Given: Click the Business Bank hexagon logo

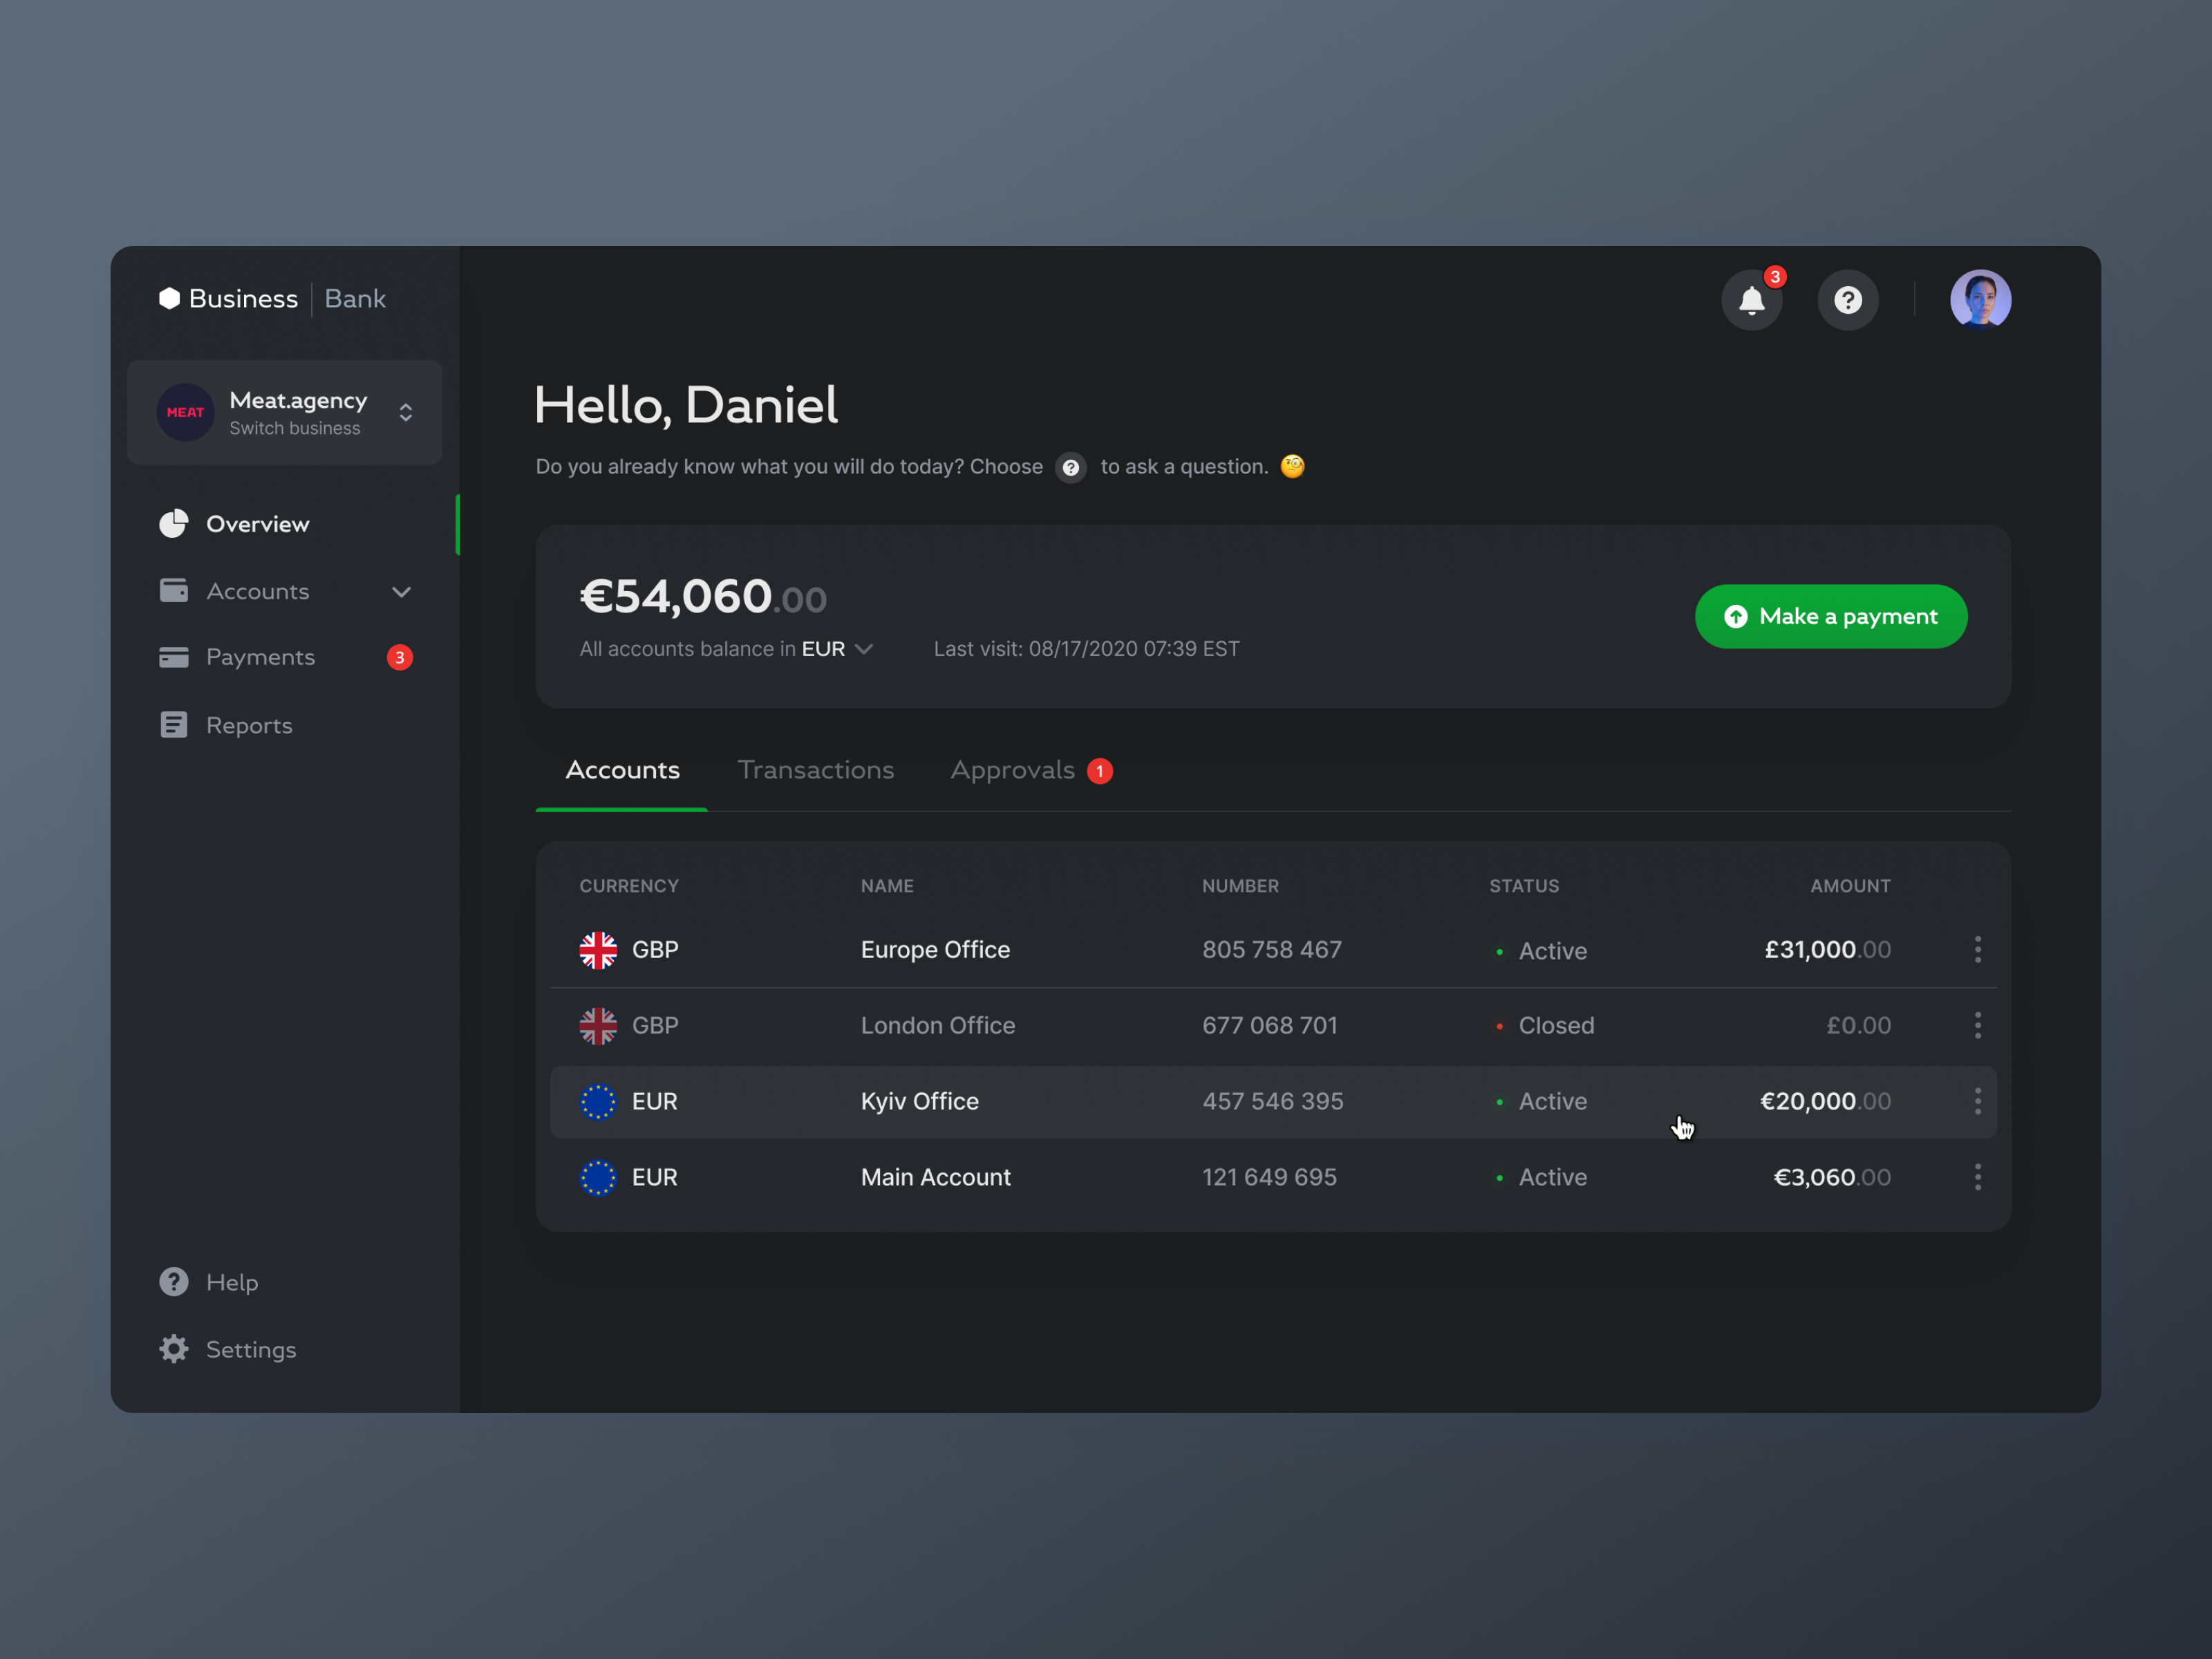Looking at the screenshot, I should pos(169,298).
